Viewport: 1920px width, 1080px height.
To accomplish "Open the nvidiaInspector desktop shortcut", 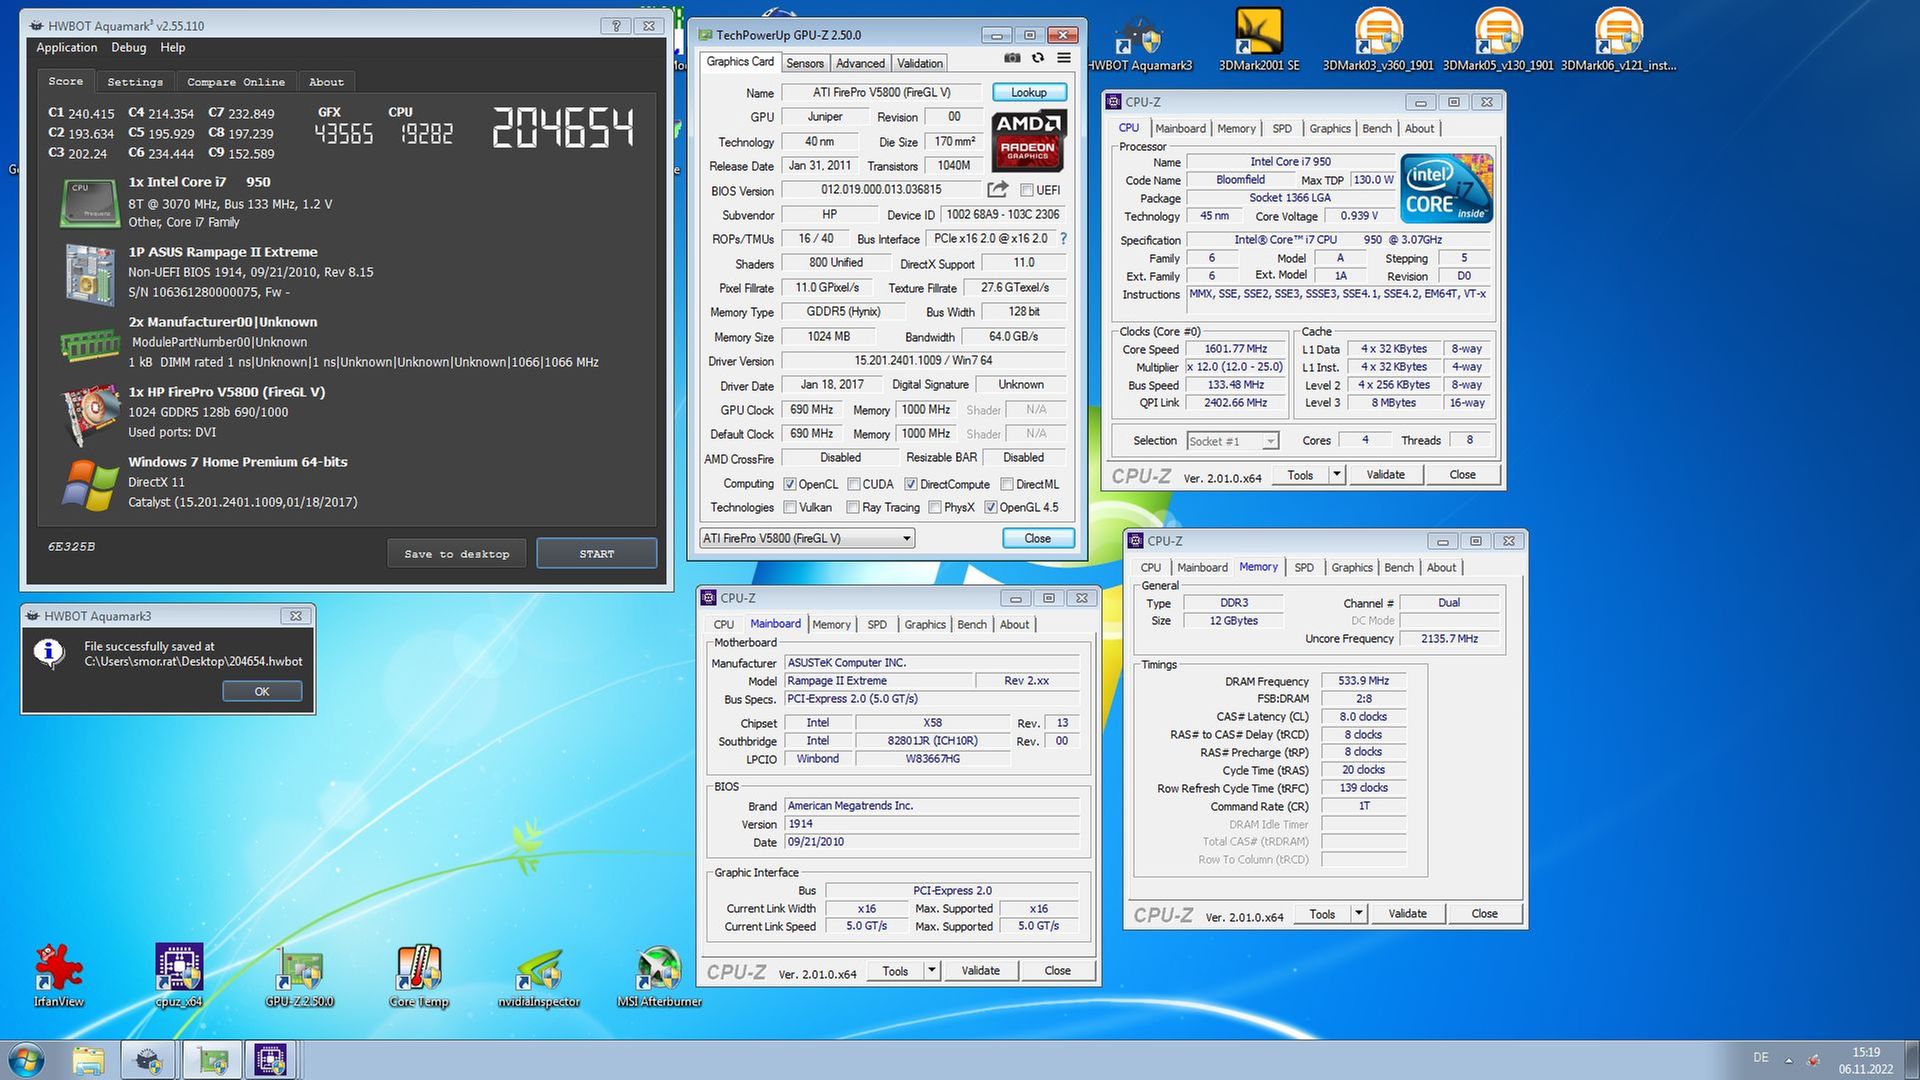I will (539, 975).
